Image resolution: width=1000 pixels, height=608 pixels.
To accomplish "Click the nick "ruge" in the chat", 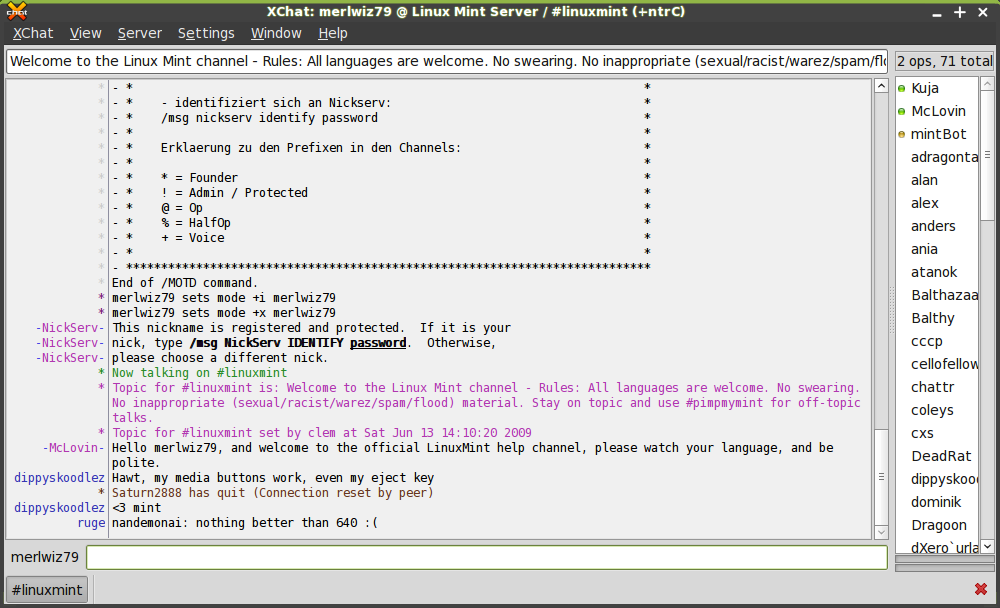I will click(x=91, y=523).
